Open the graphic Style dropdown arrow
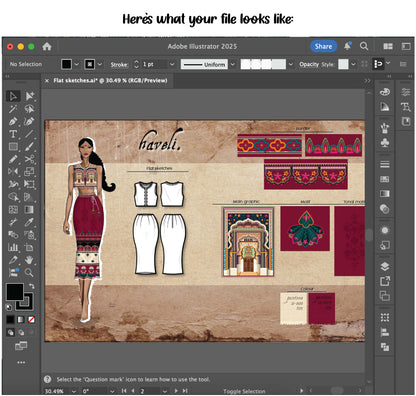Viewport: 416px width, 396px height. click(353, 64)
